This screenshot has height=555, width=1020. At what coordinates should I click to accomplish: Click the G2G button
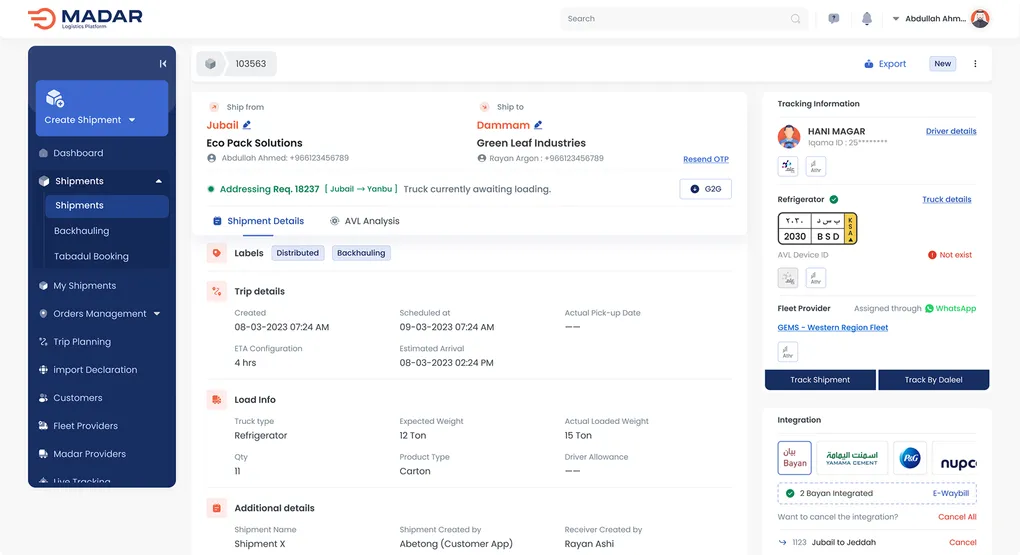pos(705,189)
